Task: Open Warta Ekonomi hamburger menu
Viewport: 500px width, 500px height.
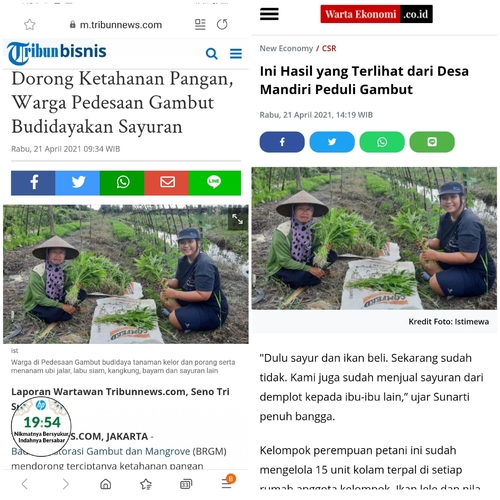Action: click(x=269, y=14)
